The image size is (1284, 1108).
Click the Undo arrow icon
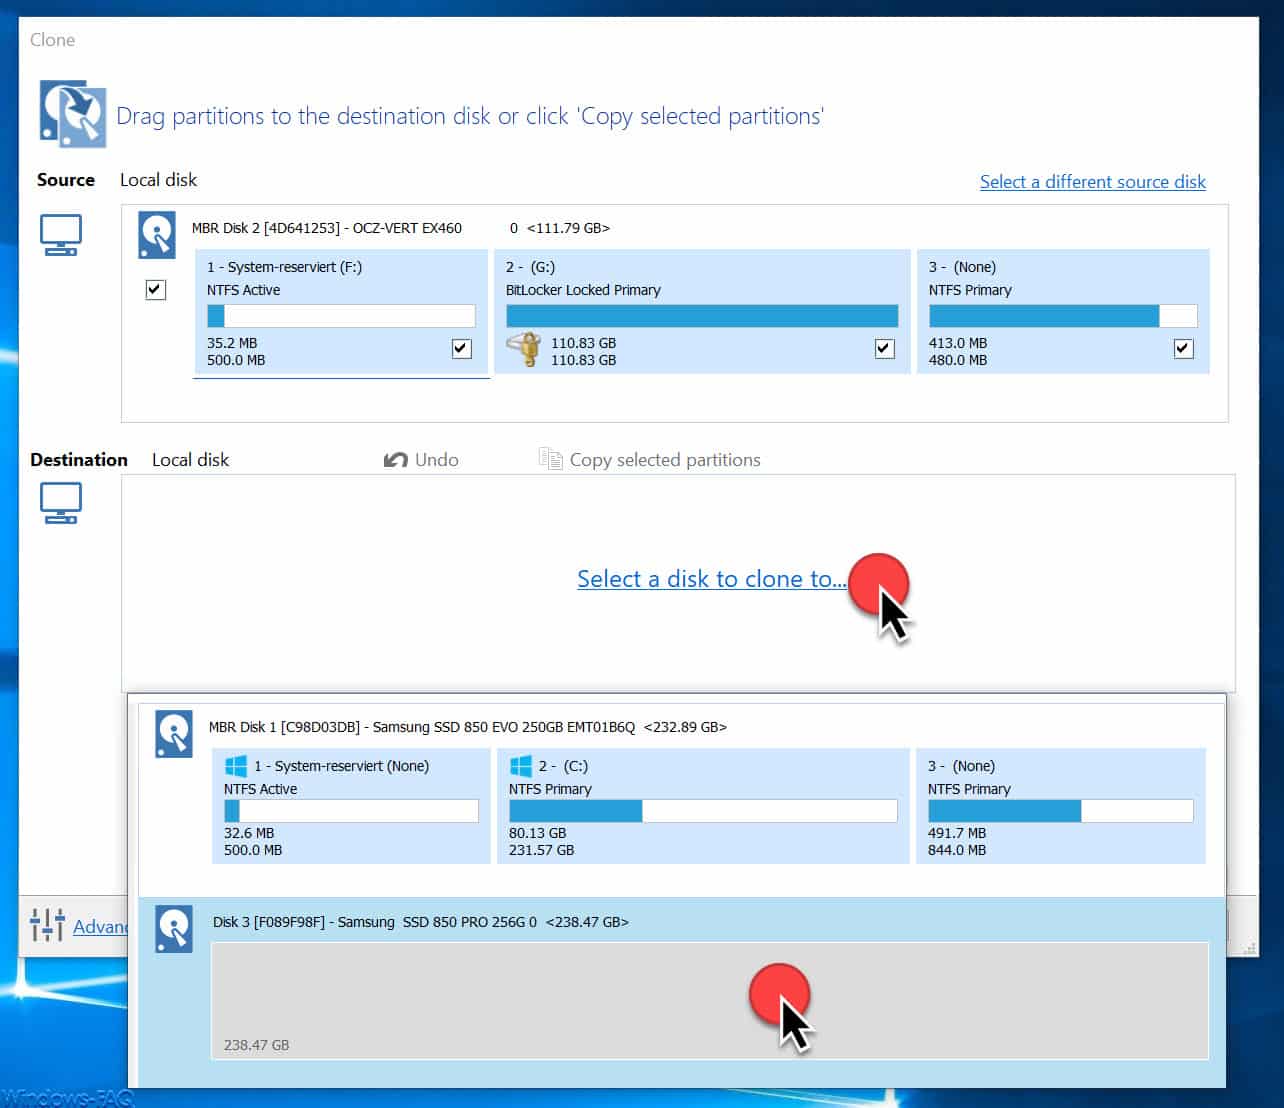pos(395,460)
